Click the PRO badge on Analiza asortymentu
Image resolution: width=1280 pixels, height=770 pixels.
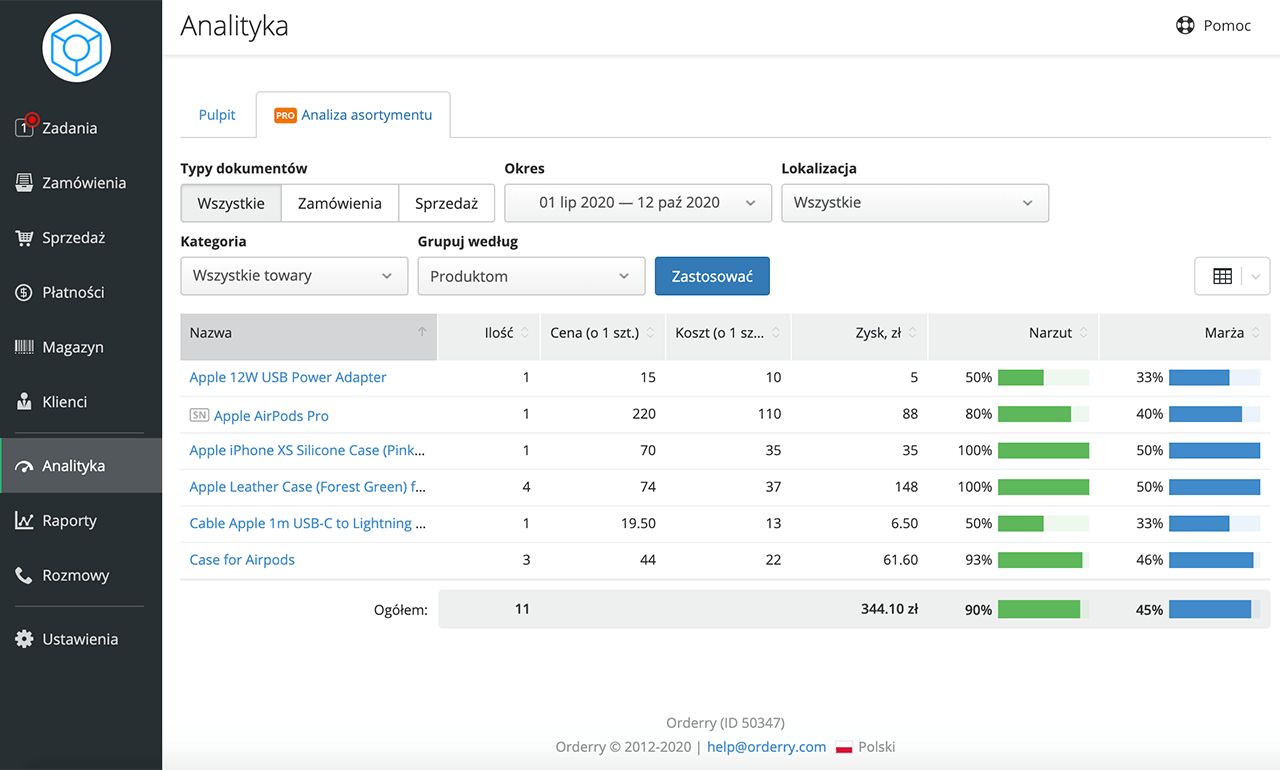pos(285,115)
